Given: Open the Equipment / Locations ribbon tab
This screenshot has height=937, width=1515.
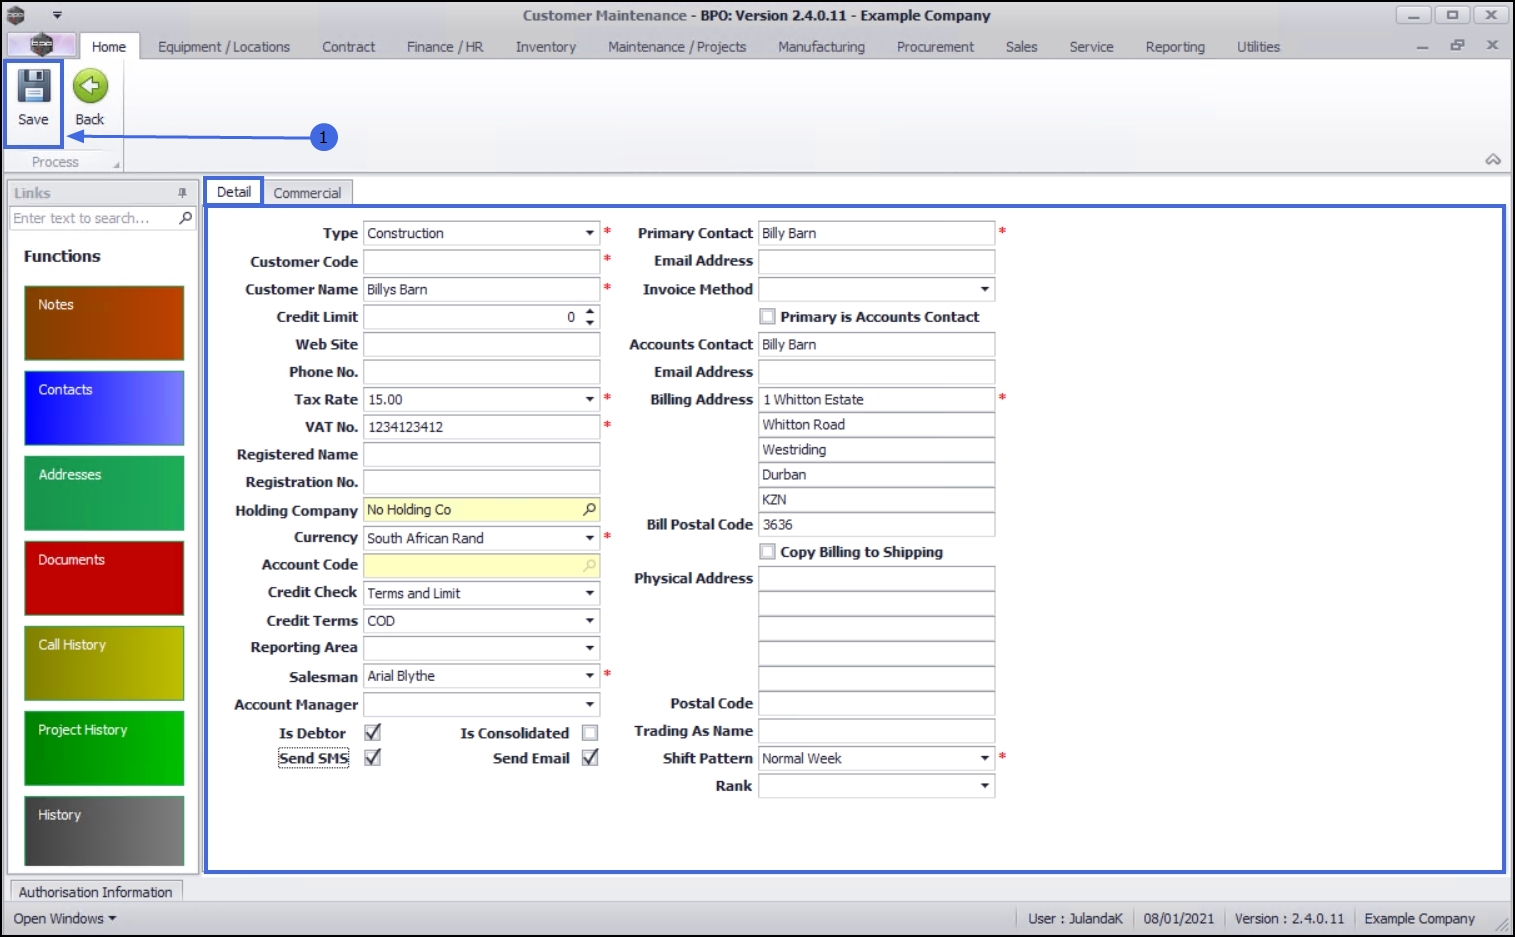Looking at the screenshot, I should [x=224, y=47].
